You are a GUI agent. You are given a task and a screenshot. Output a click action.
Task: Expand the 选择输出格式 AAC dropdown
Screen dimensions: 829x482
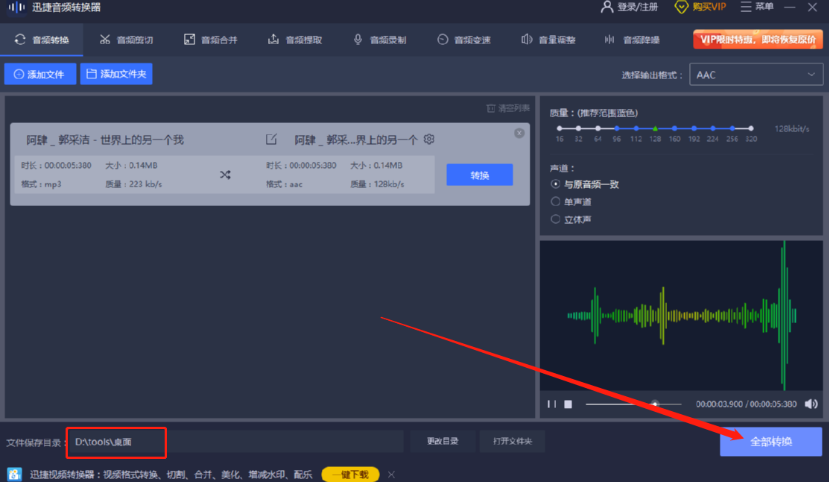click(x=756, y=75)
